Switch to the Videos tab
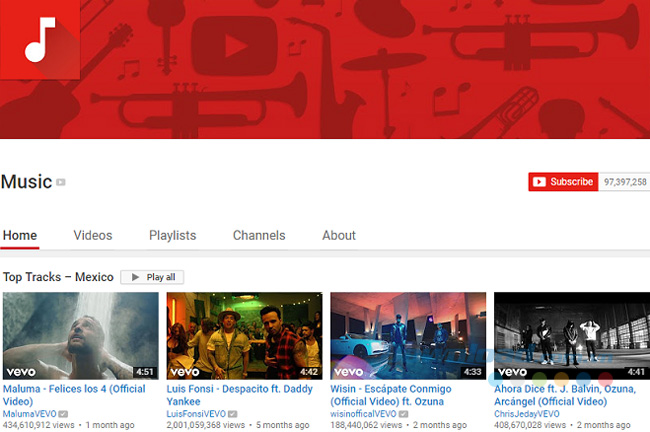This screenshot has height=432, width=650. (x=93, y=235)
